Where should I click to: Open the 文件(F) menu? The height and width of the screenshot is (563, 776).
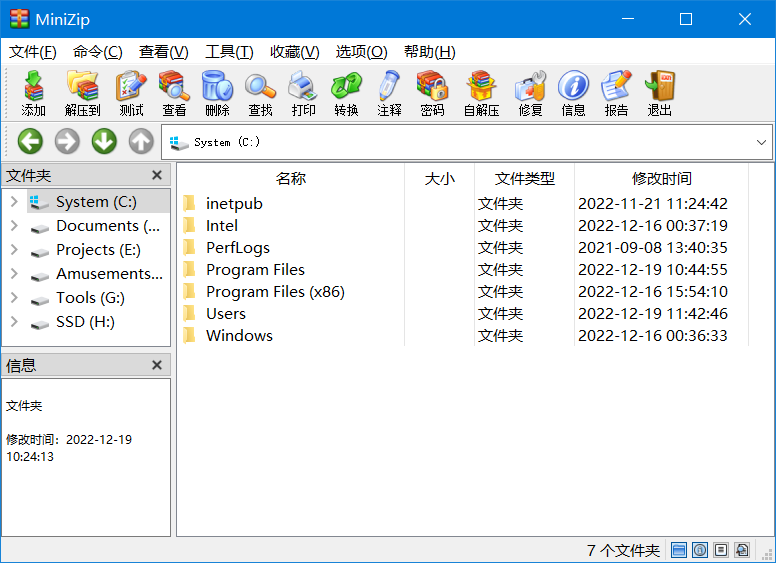pyautogui.click(x=33, y=51)
